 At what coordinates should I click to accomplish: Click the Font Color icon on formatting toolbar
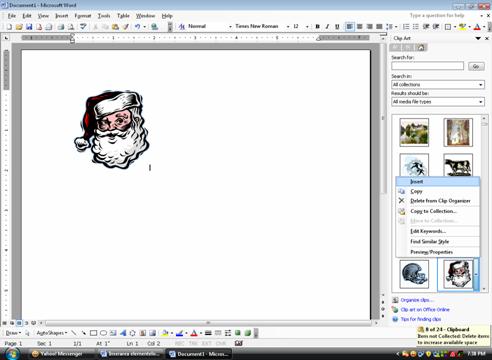pyautogui.click(x=477, y=26)
